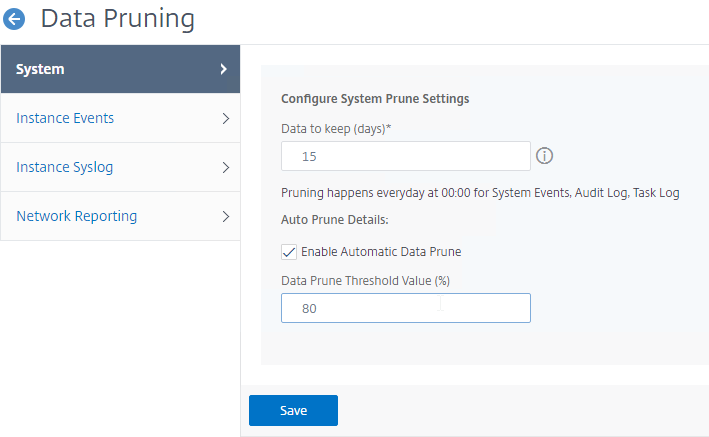Viewport: 709px width, 437px height.
Task: Expand Instance Syslog with its chevron arrow
Action: pos(226,167)
